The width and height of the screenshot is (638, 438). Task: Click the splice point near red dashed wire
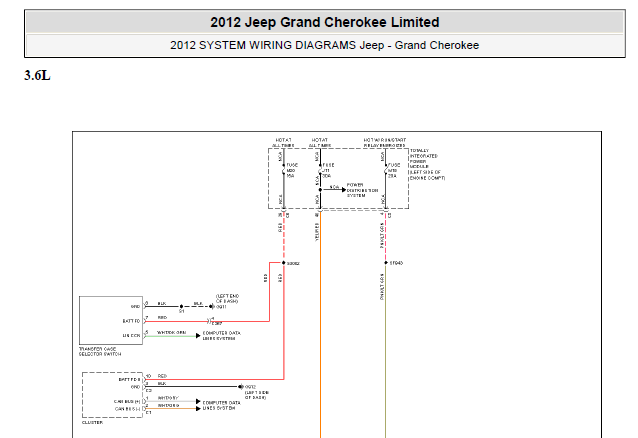284,263
